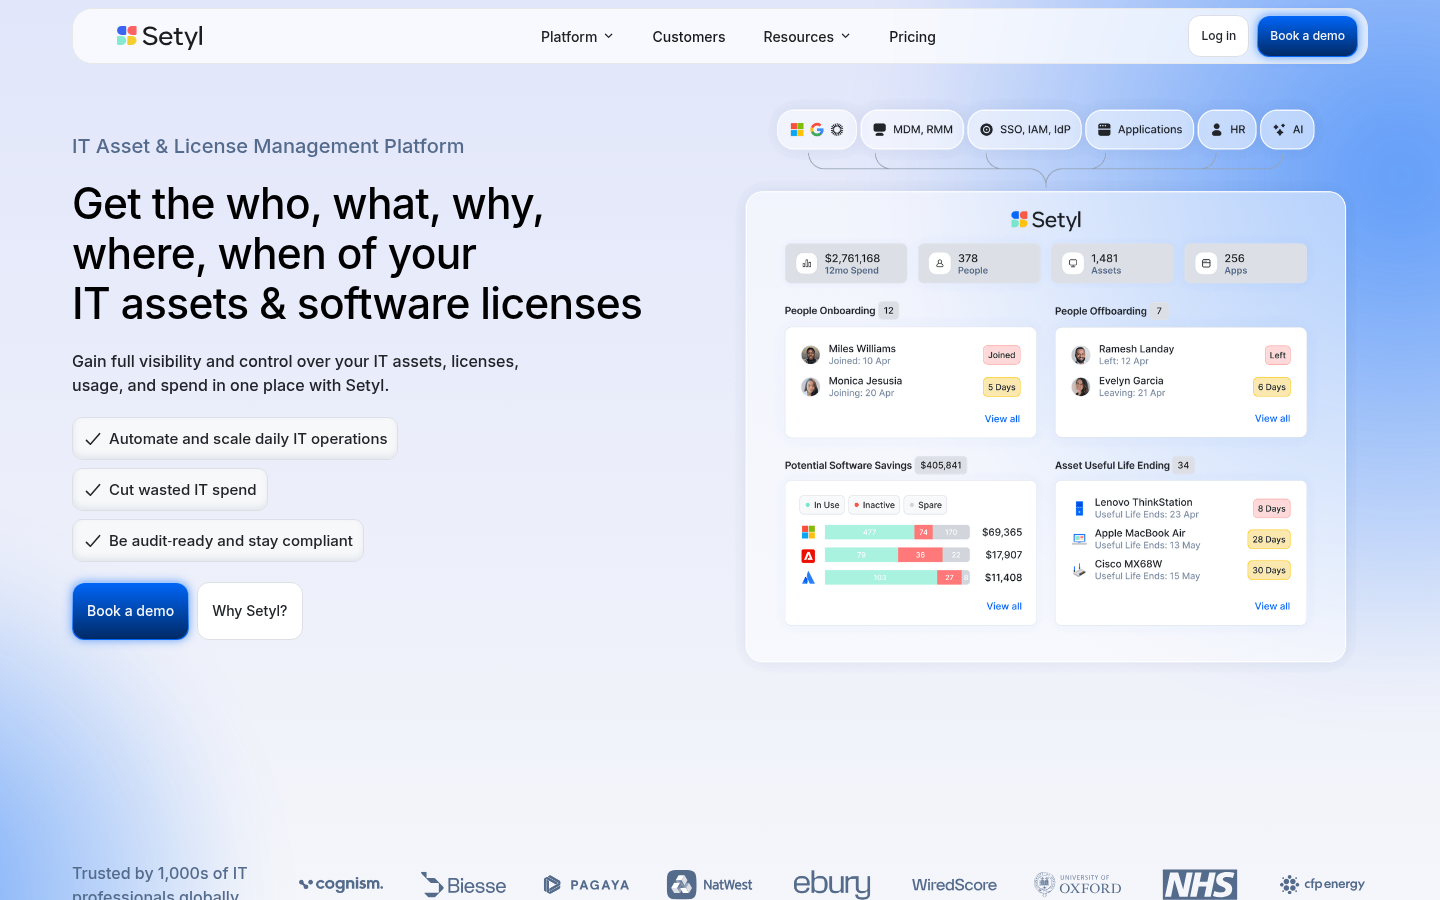Click the 8 Days badge
1440x900 pixels.
click(x=1272, y=509)
